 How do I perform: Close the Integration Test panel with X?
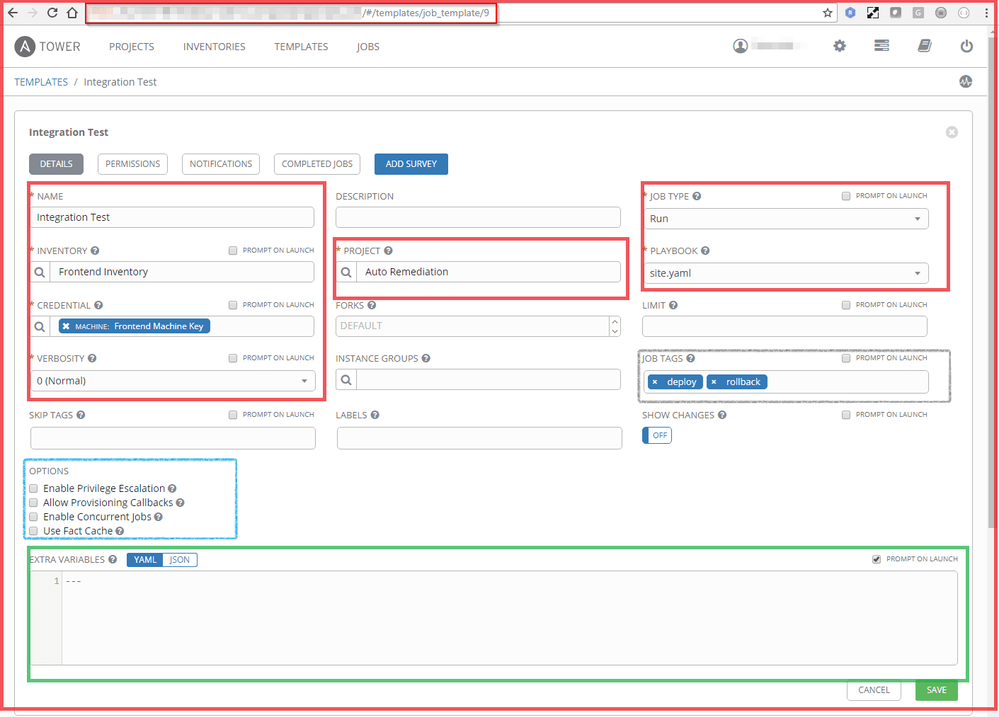(951, 132)
